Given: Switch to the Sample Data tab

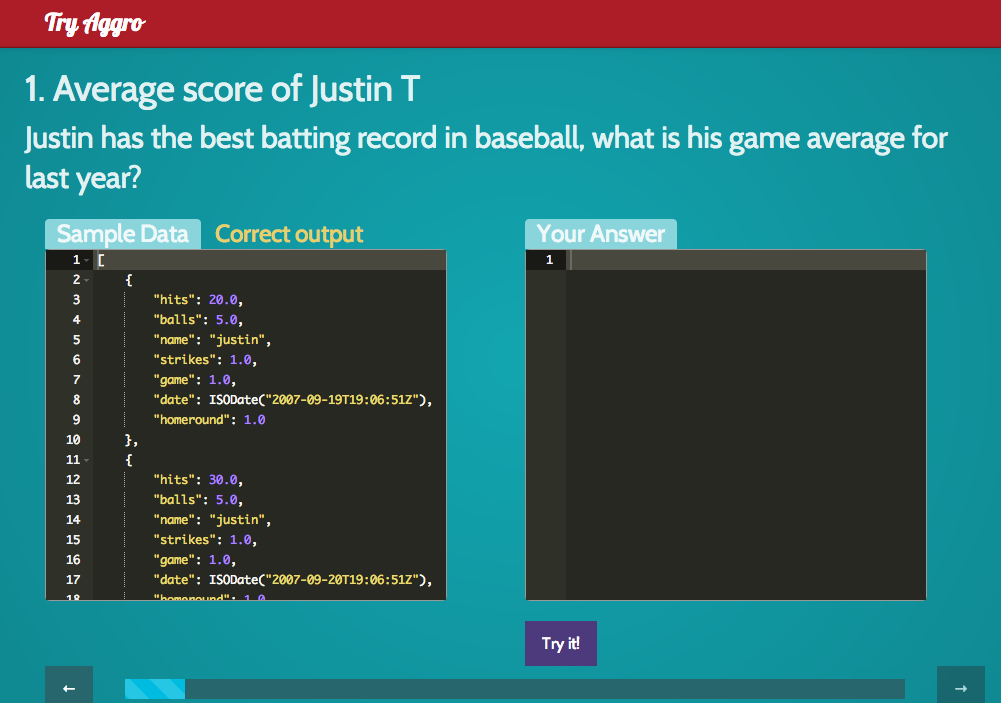Looking at the screenshot, I should tap(122, 234).
